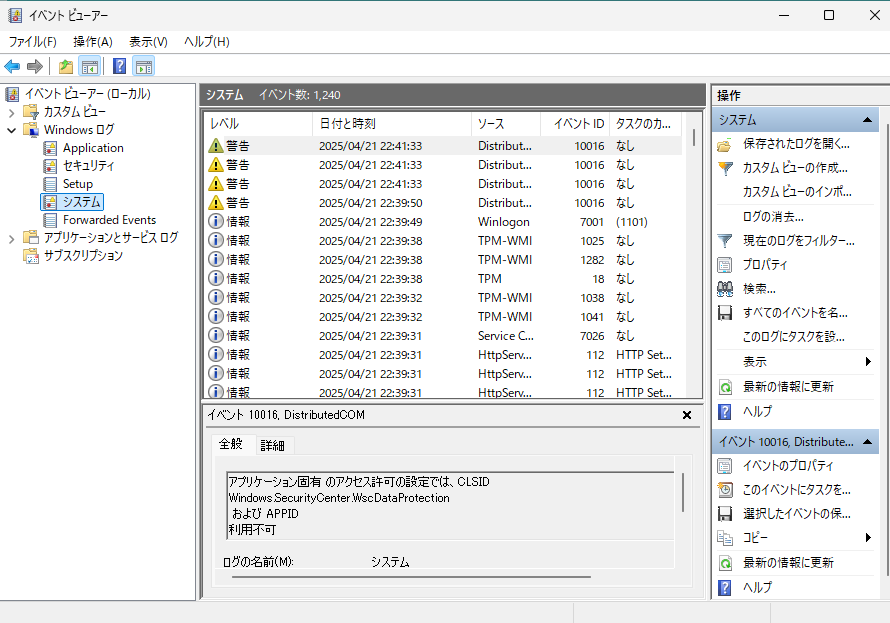Click 現在のログをフィルター funnel icon
890x623 pixels.
(725, 241)
